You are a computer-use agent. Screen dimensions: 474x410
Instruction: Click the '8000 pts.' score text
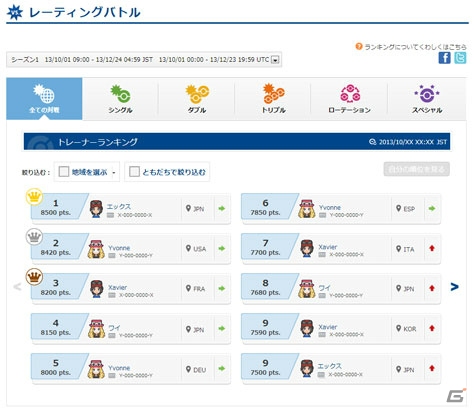56,373
